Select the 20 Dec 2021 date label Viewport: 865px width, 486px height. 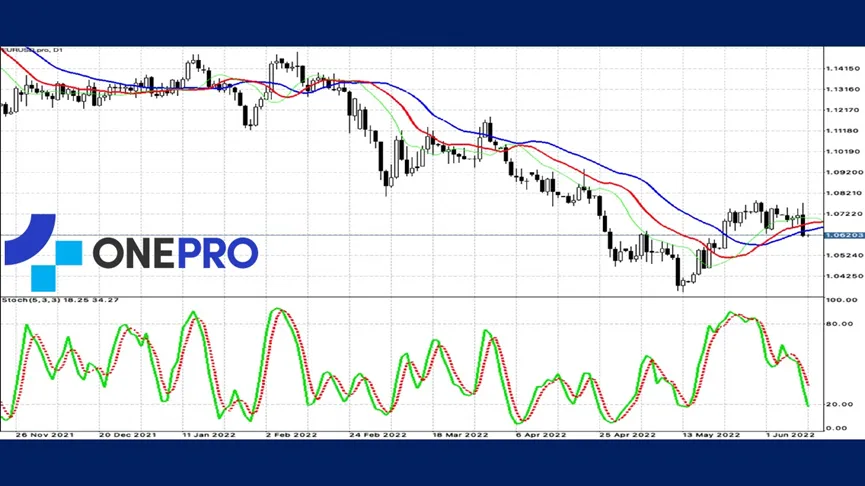(127, 435)
